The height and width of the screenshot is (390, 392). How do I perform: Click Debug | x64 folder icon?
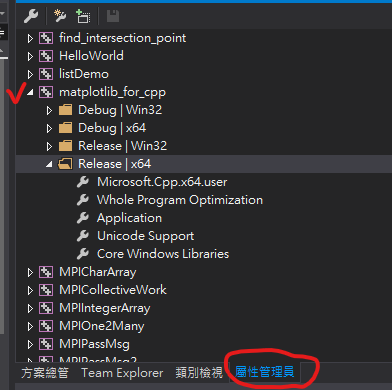click(x=65, y=128)
